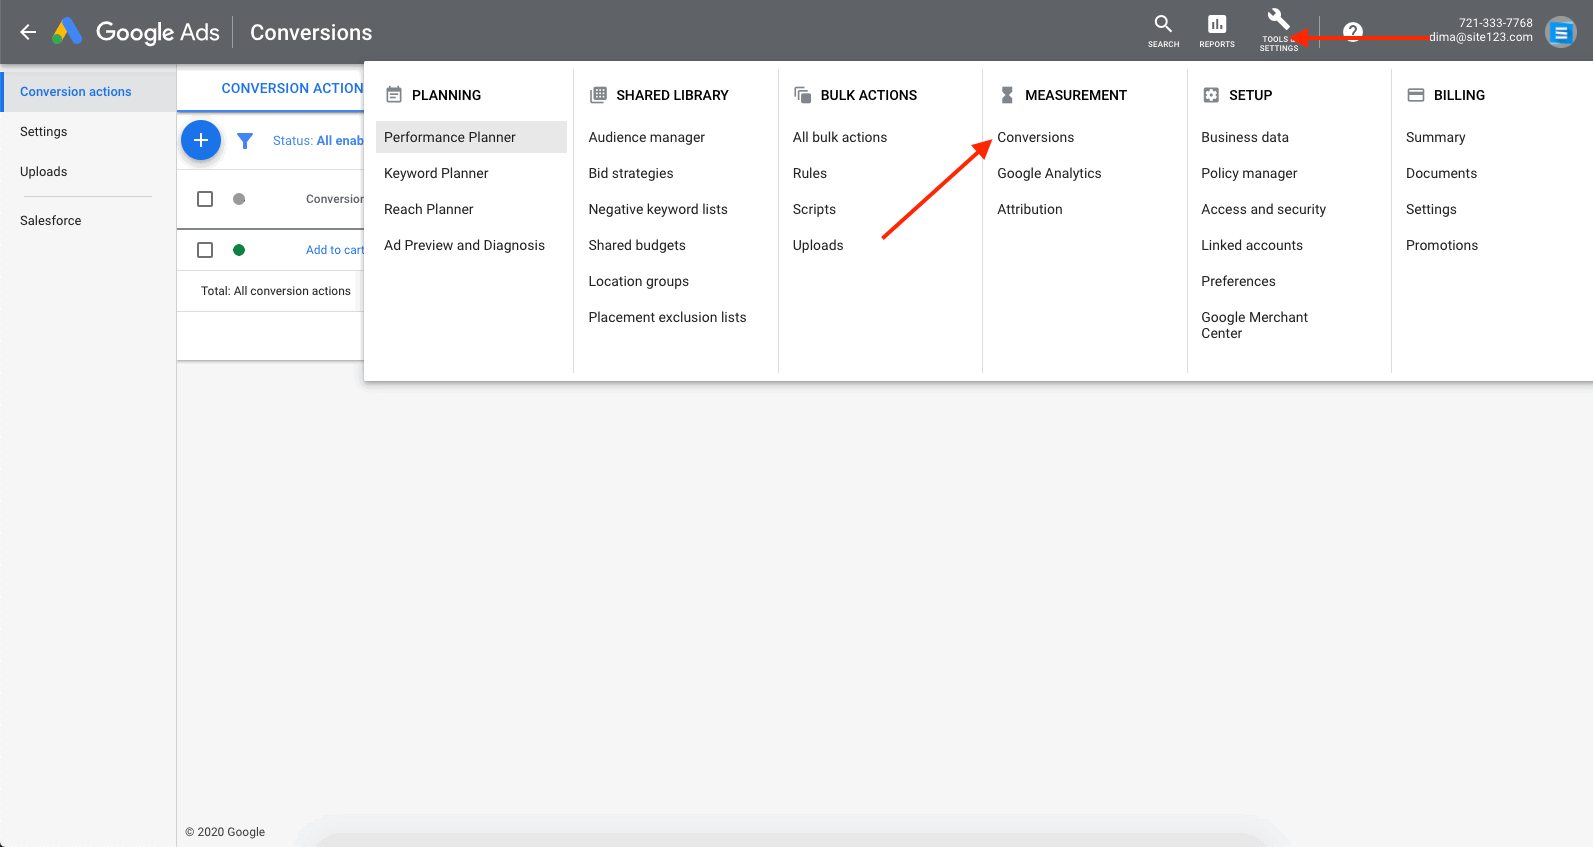
Task: Click the Shared Library grid icon
Action: [x=598, y=95]
